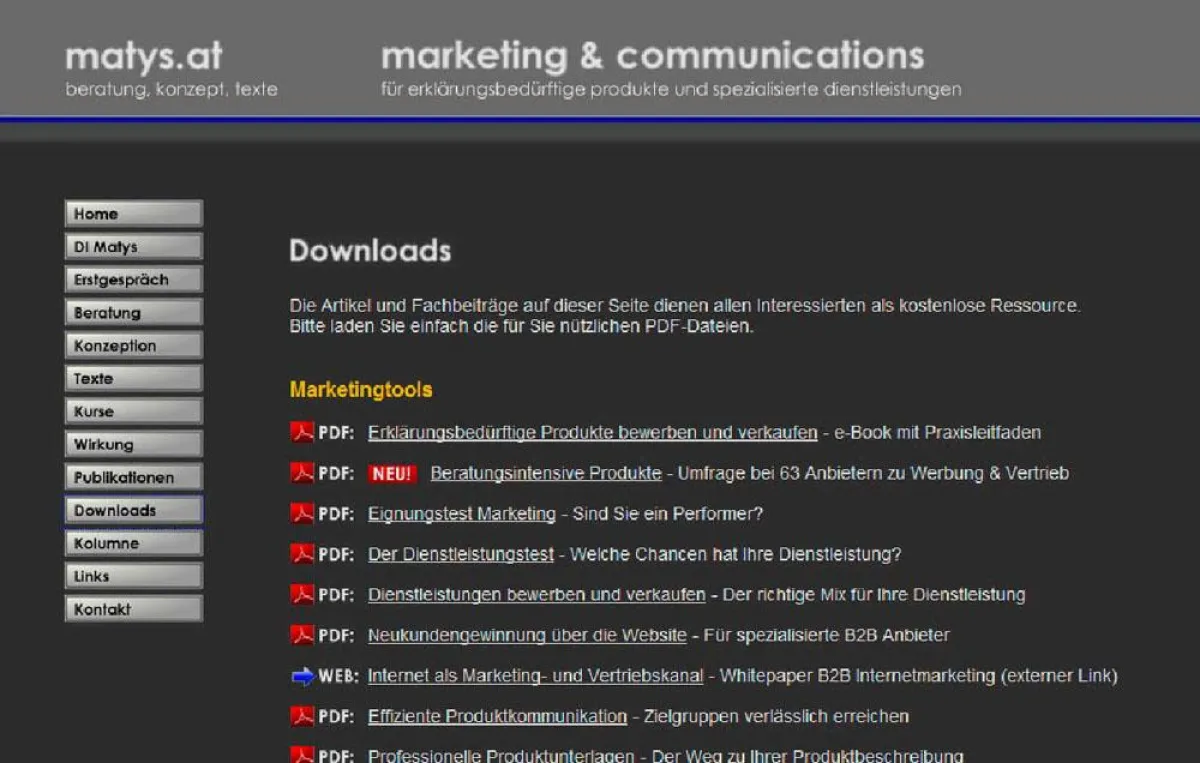Click the Dienstleistungen bewerben und verkaufen link
Image resolution: width=1200 pixels, height=763 pixels.
pyautogui.click(x=535, y=594)
